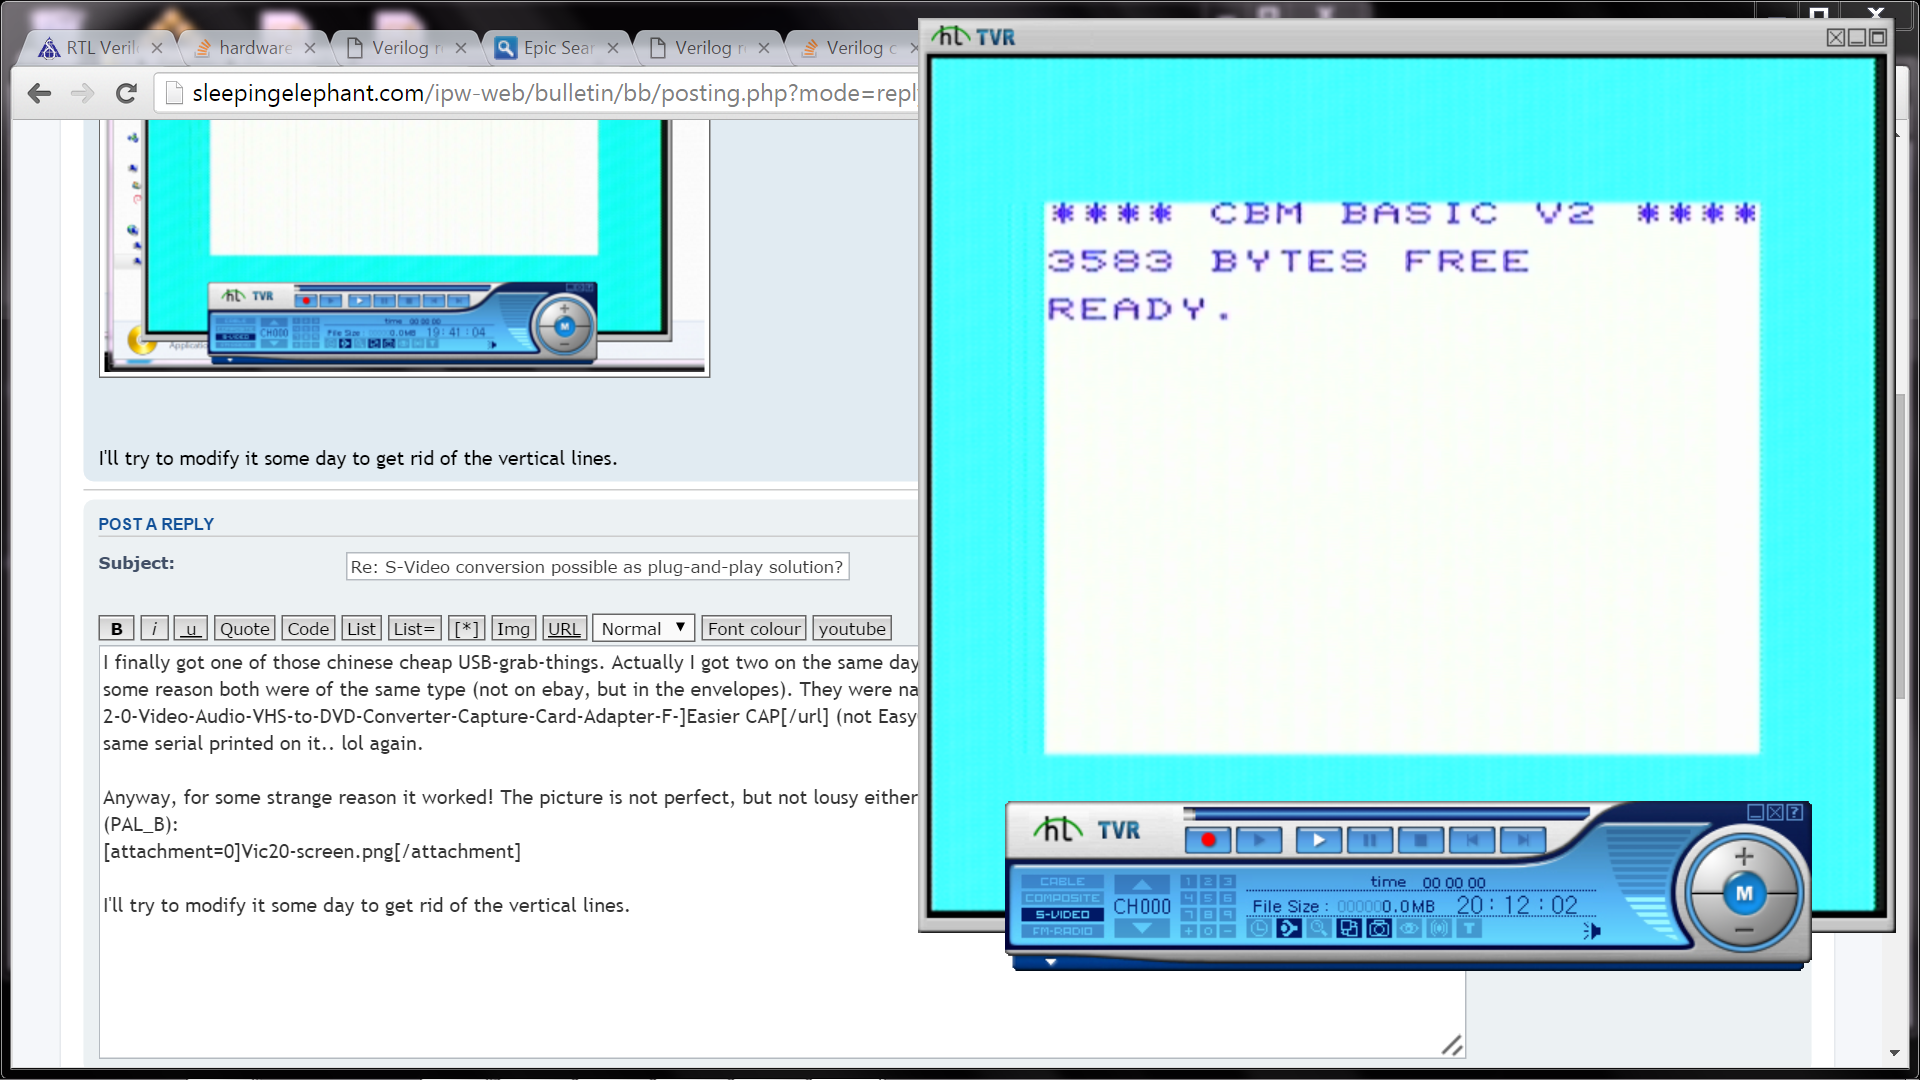Reload the current browser page
This screenshot has width=1920, height=1080.
(x=126, y=93)
